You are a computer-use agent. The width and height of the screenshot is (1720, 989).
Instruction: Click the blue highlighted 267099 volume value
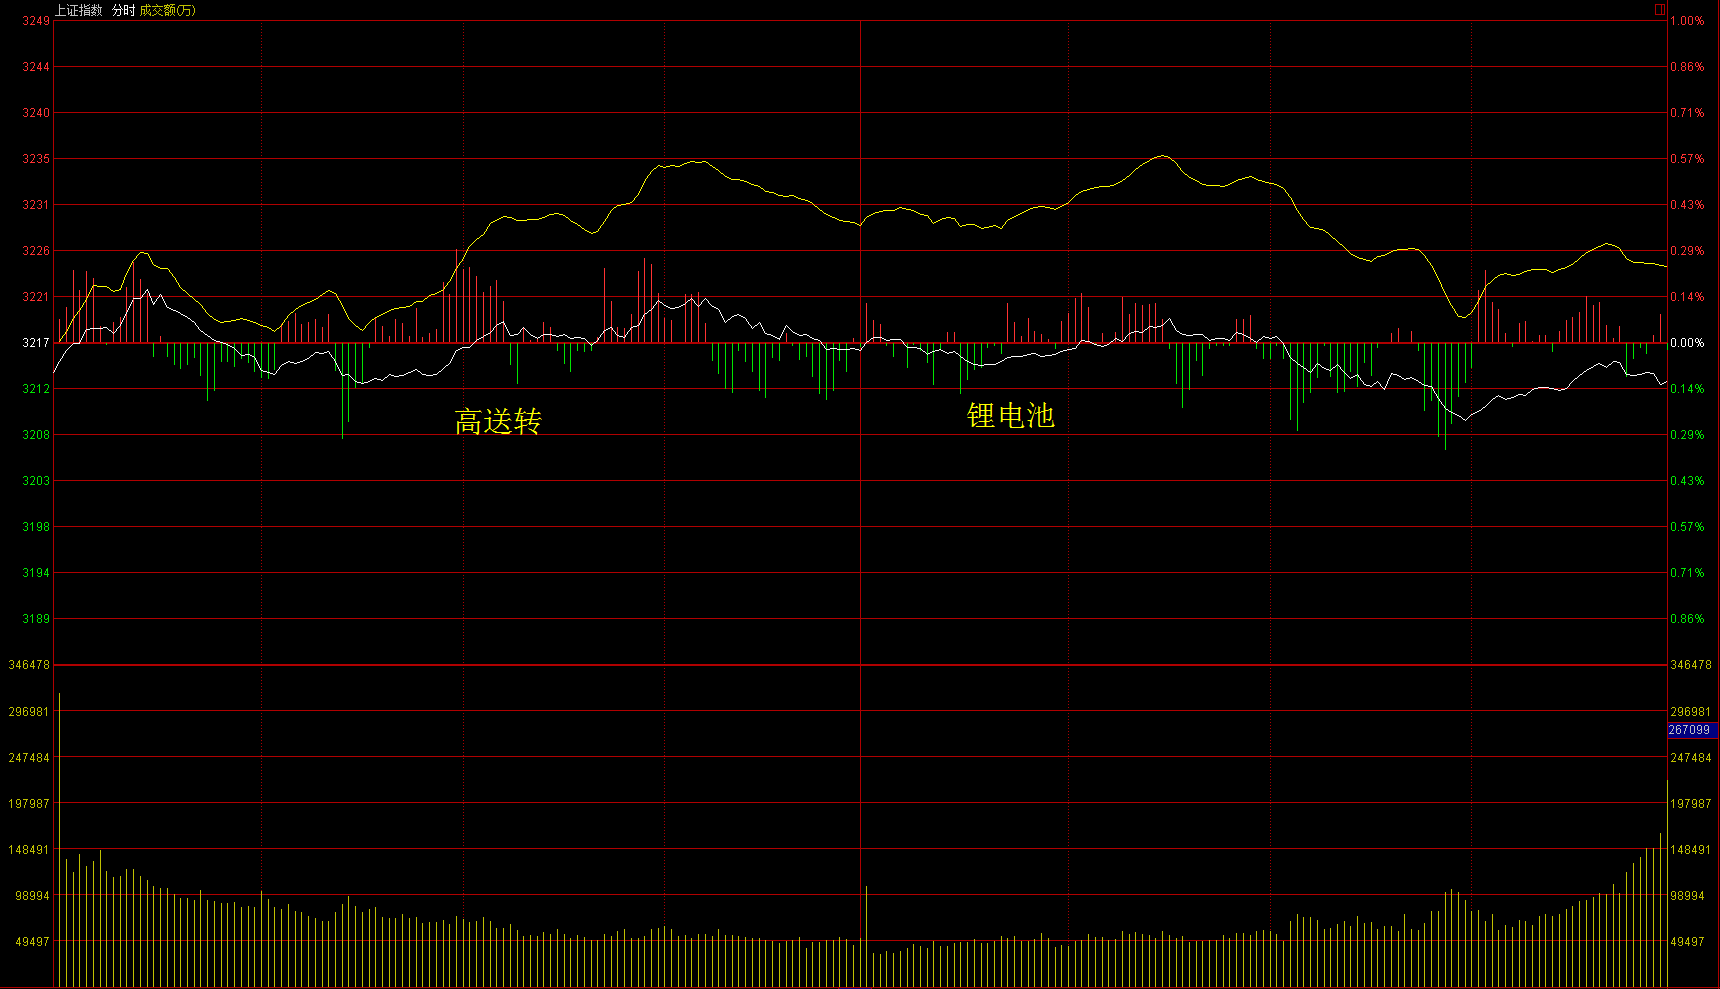(1689, 730)
